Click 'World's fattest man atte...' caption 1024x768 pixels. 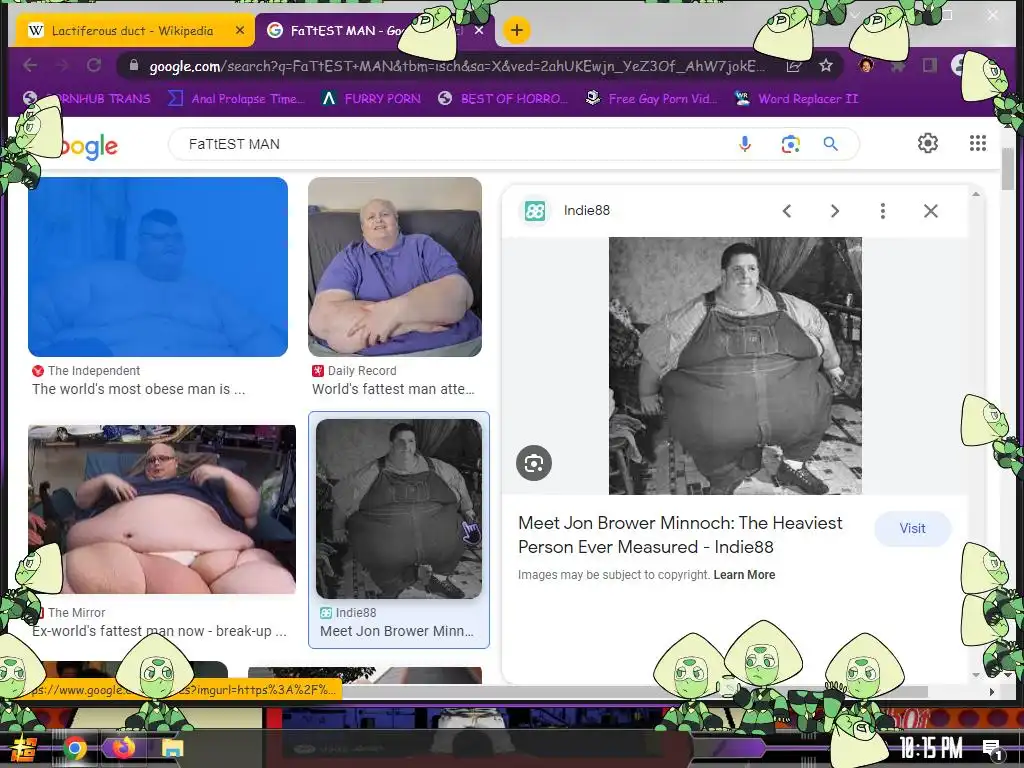pyautogui.click(x=393, y=389)
